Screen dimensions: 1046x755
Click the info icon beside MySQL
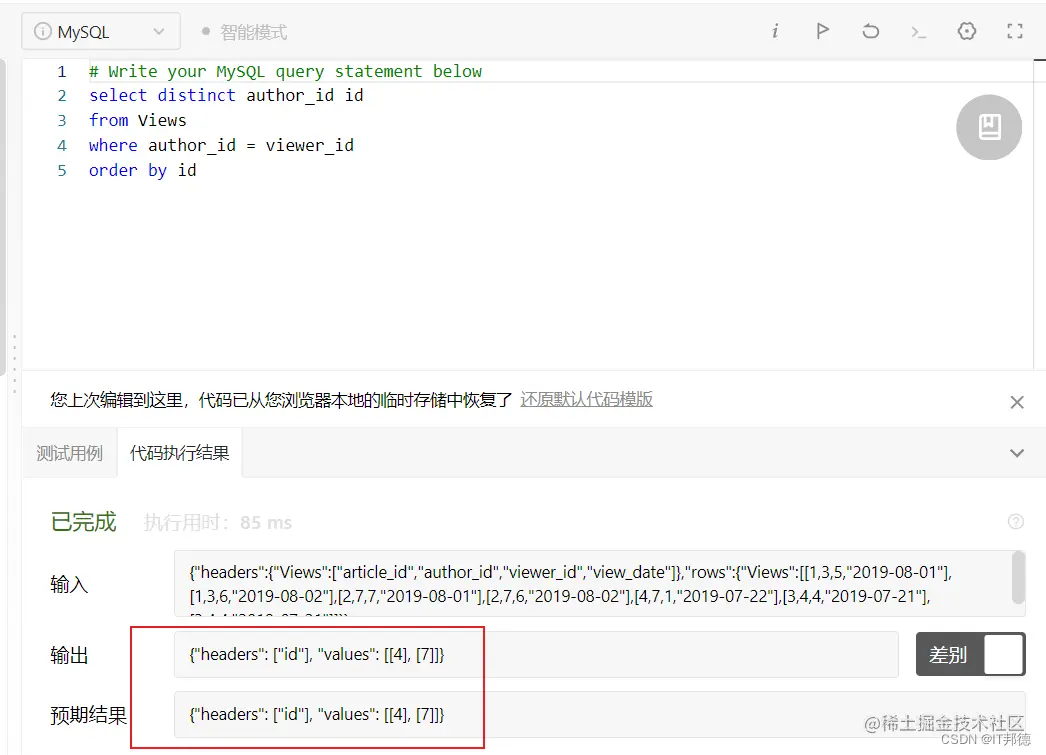[x=42, y=31]
